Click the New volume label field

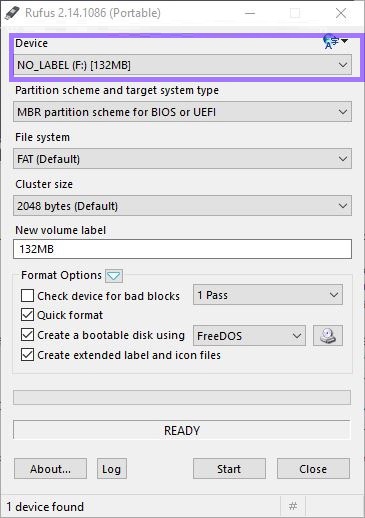point(182,249)
